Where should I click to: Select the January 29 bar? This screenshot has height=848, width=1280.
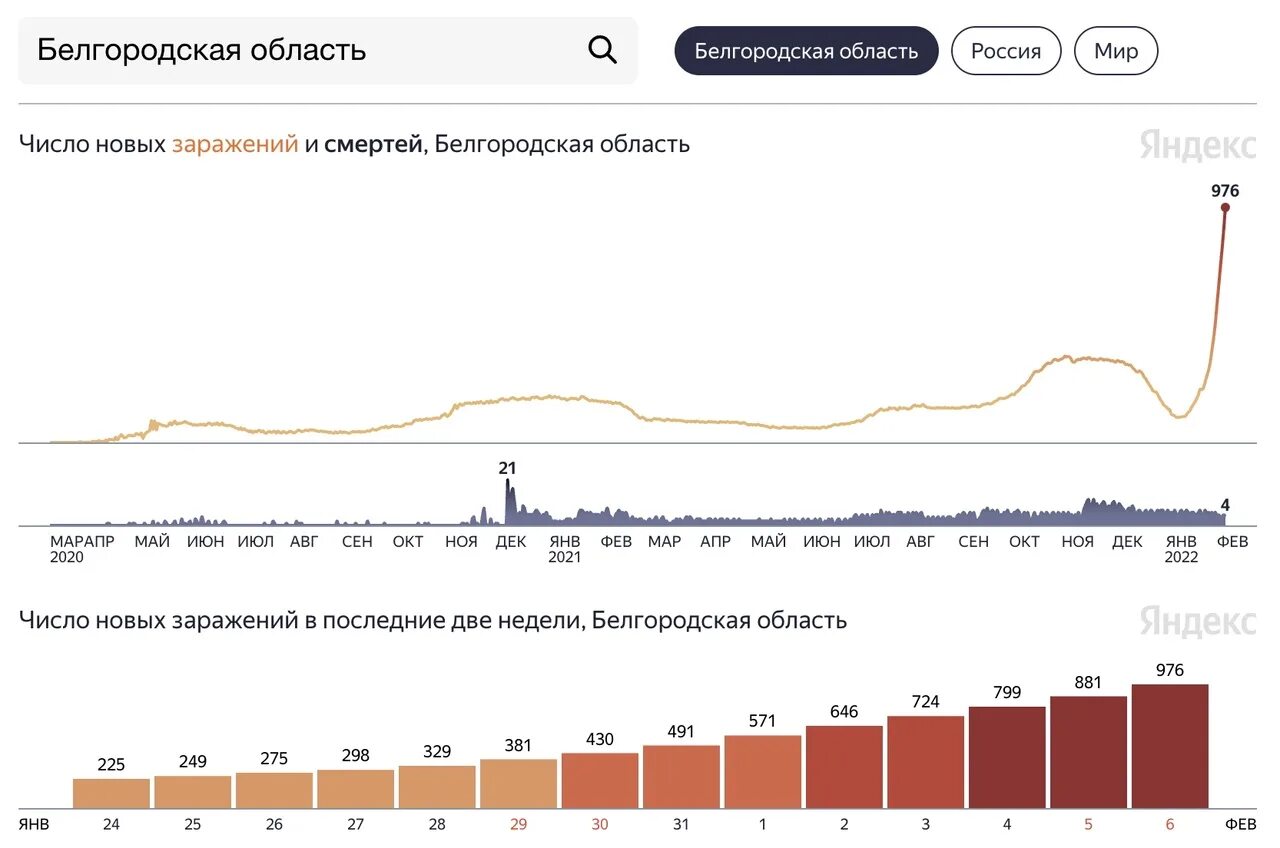click(518, 784)
